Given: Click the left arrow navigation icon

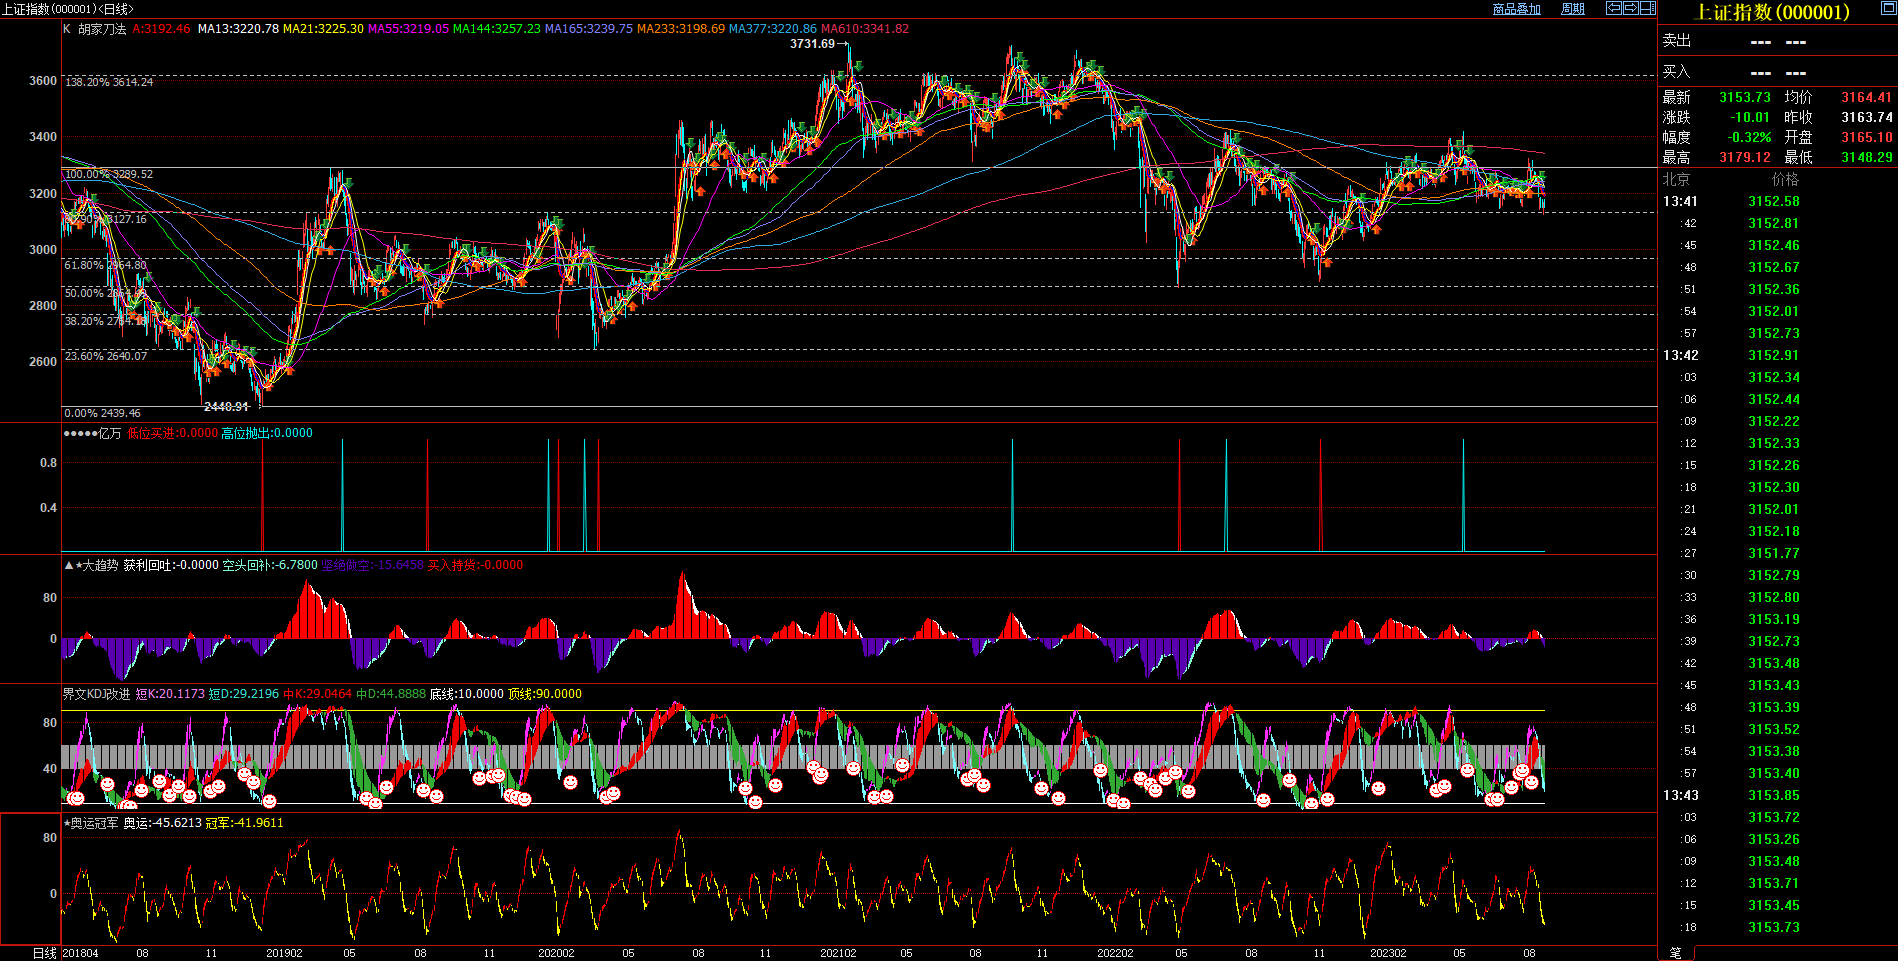Looking at the screenshot, I should coord(1613,8).
